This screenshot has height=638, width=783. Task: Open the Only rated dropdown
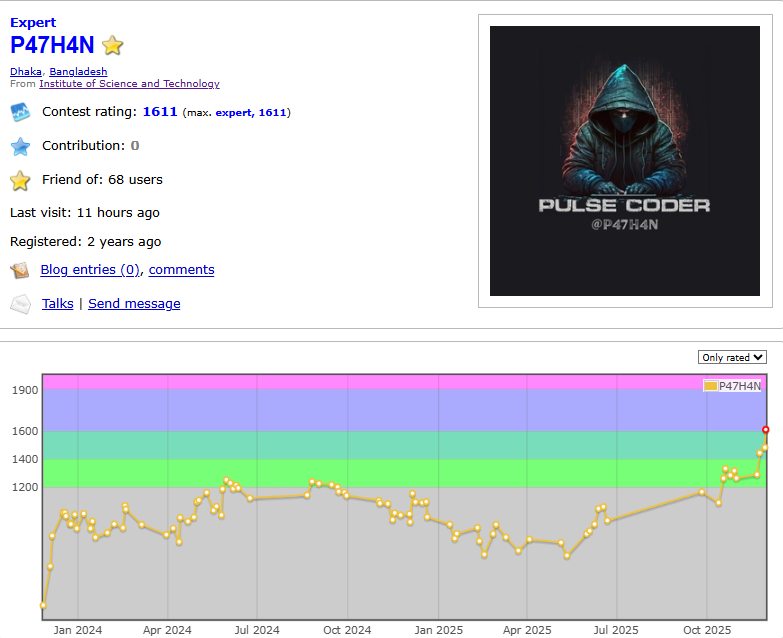tap(732, 357)
